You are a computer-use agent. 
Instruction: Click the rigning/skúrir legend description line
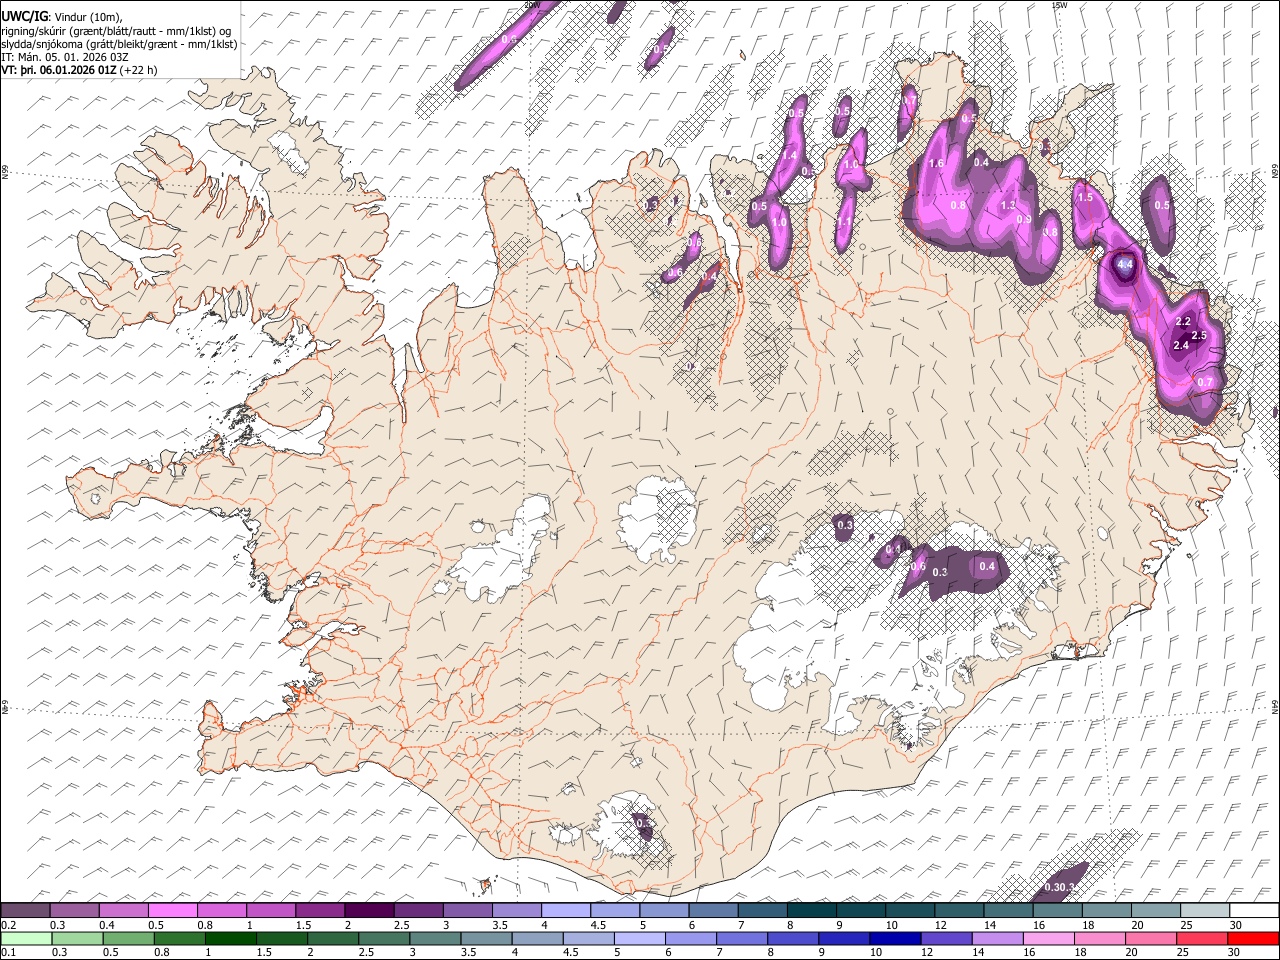tap(116, 31)
